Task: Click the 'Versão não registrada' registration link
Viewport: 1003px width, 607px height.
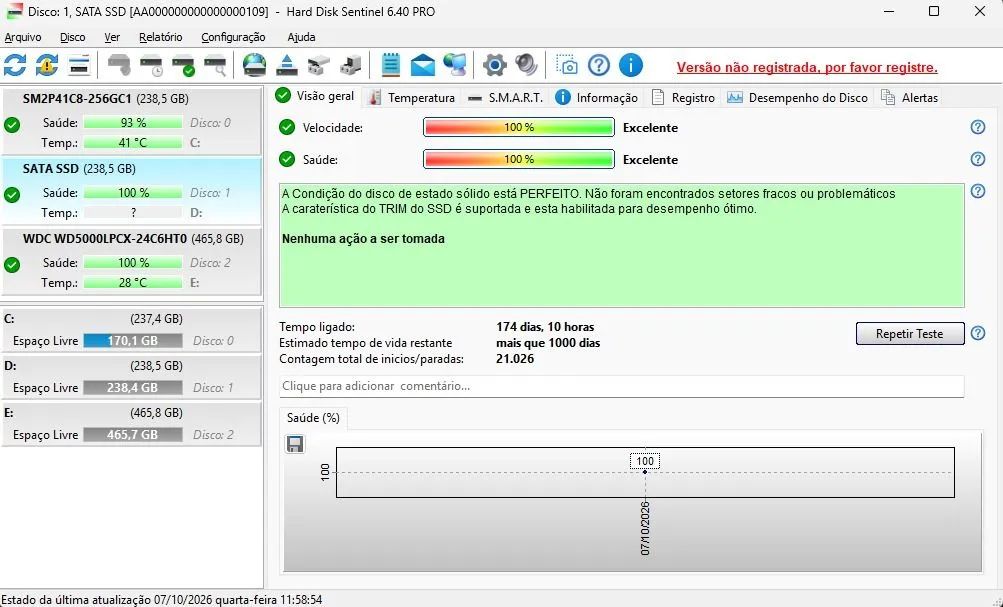Action: (x=807, y=67)
